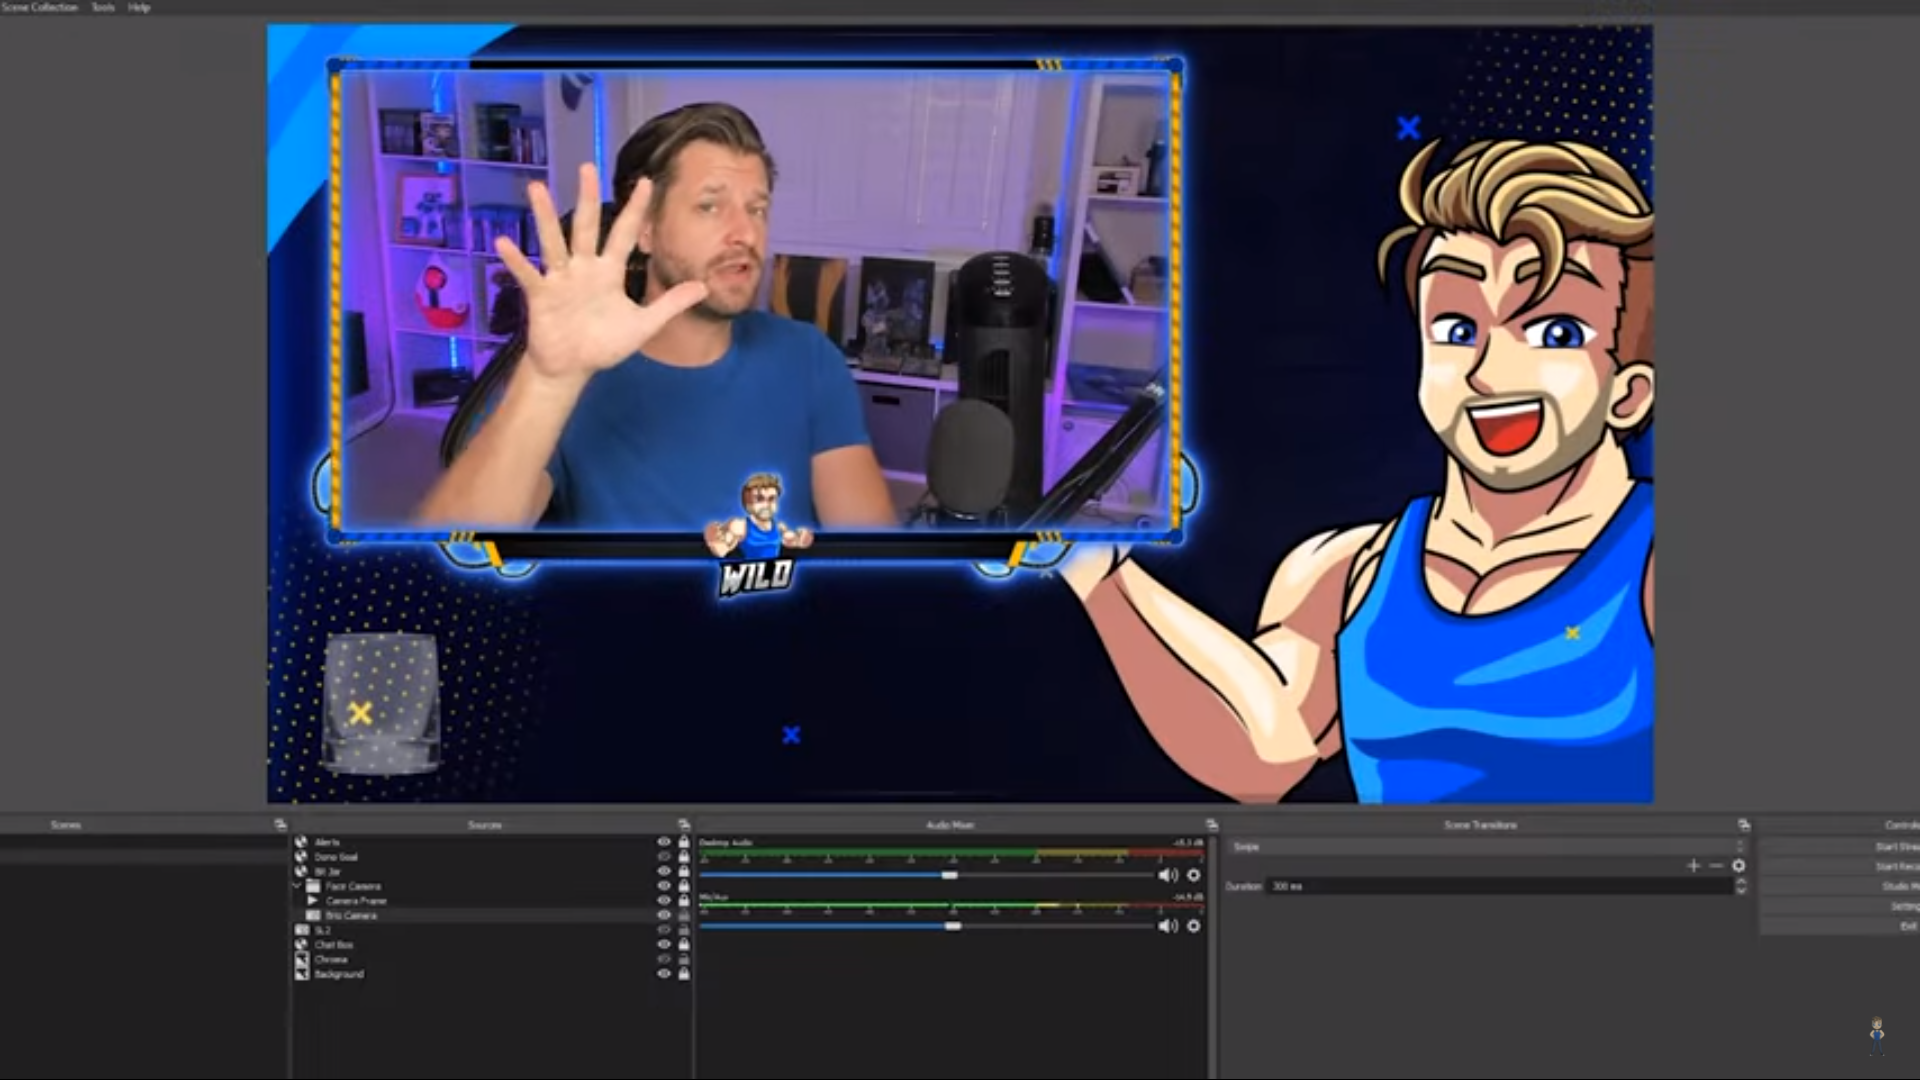Mute the Desktop Audio speaker icon
The width and height of the screenshot is (1920, 1080).
(x=1167, y=875)
